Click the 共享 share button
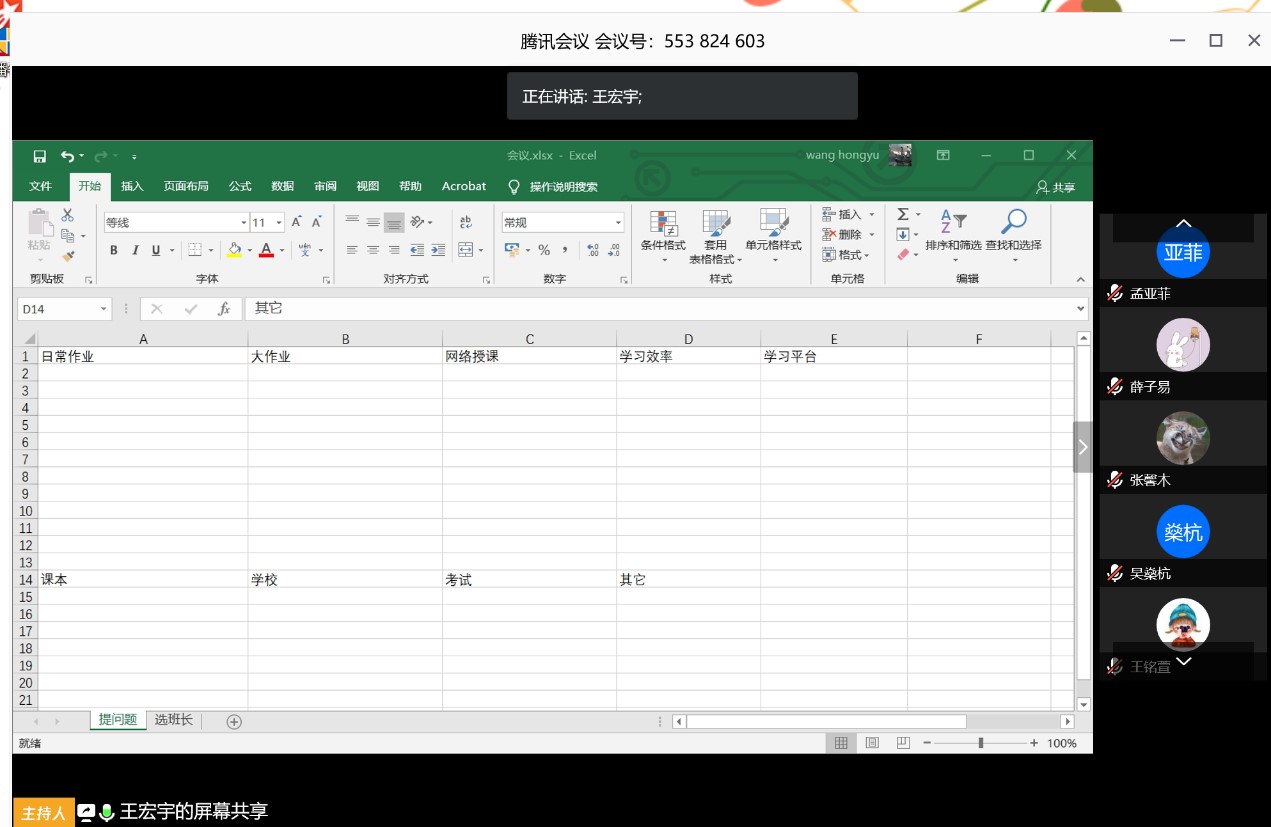This screenshot has height=827, width=1271. [x=1056, y=187]
